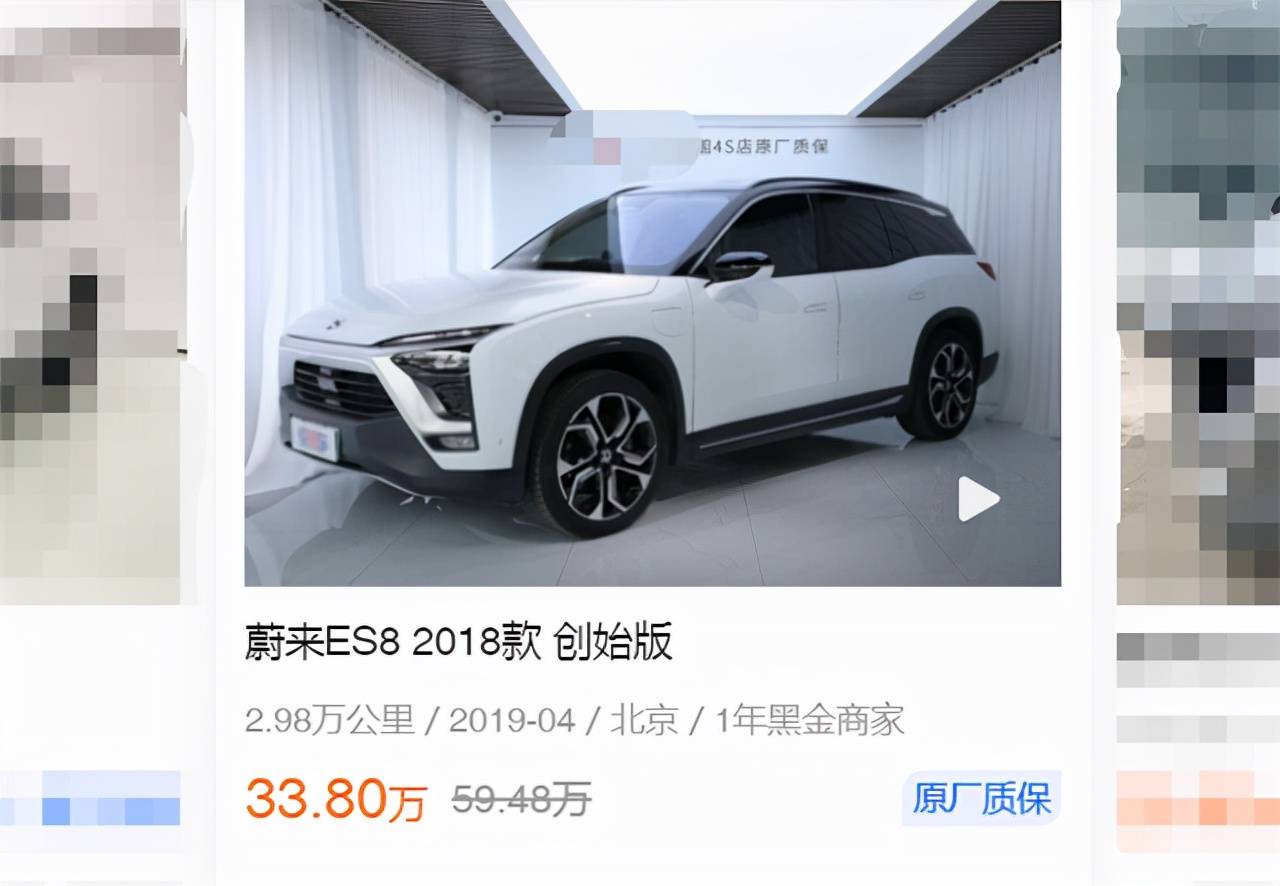1280x886 pixels.
Task: Open the white NIO ES8 car photo
Action: (x=652, y=292)
